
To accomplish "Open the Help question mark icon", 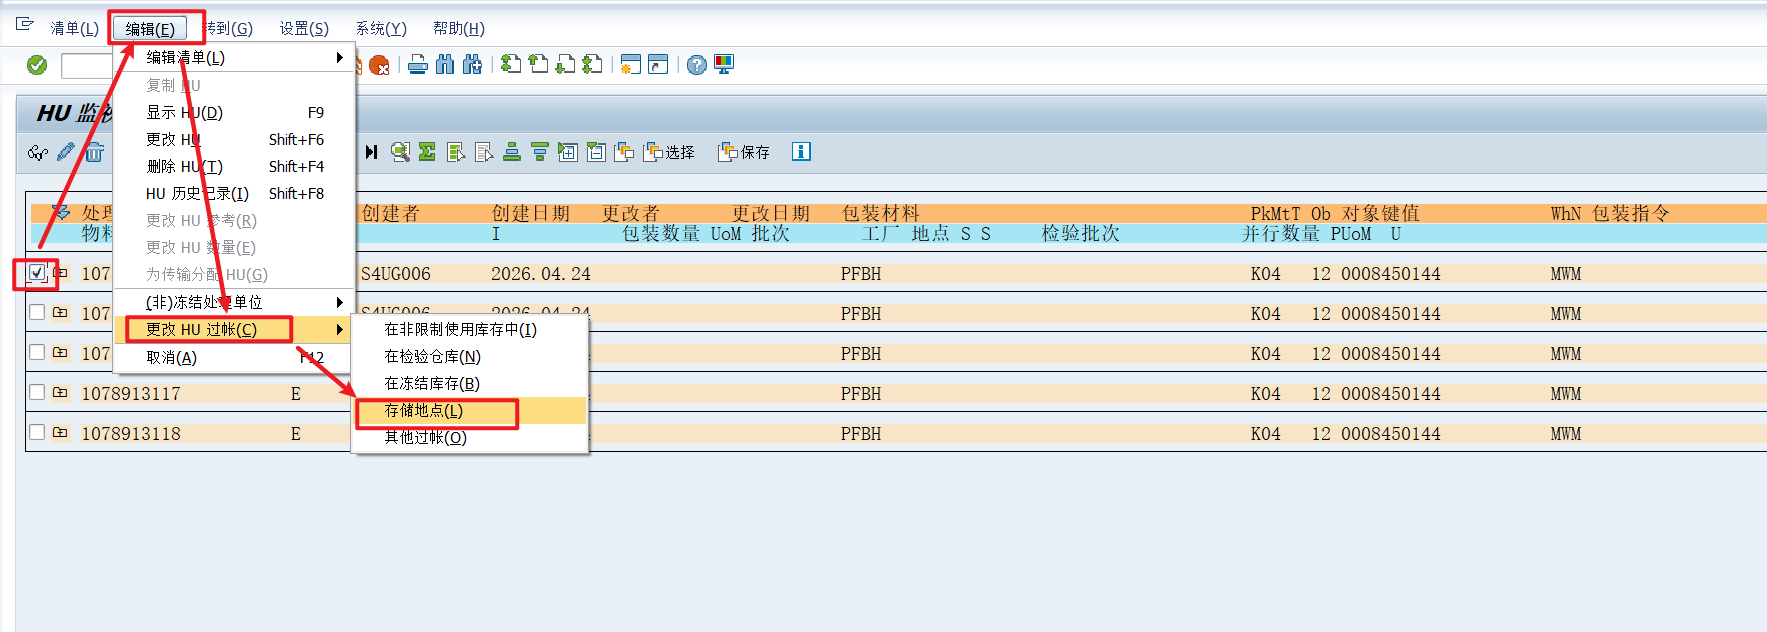I will click(x=697, y=65).
